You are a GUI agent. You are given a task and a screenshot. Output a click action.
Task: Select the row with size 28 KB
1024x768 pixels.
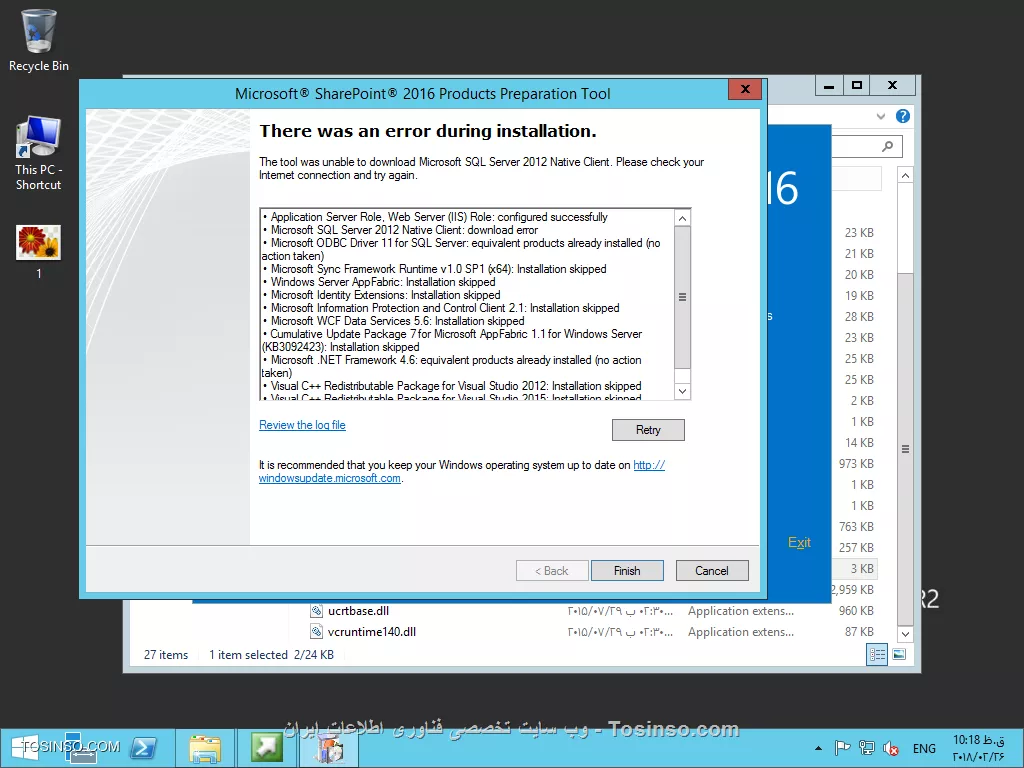[859, 317]
